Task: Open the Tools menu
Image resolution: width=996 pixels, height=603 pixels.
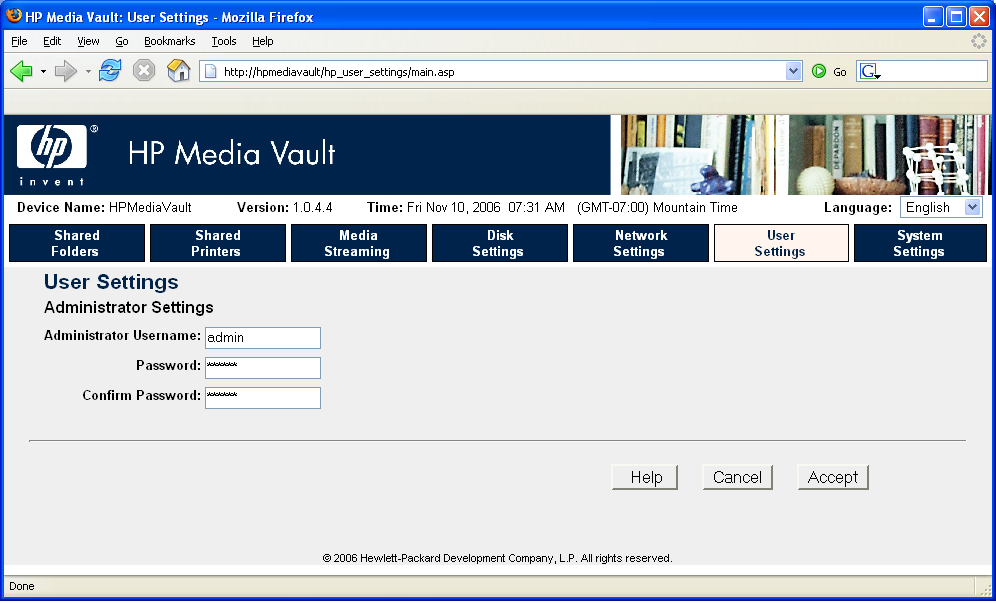Action: click(x=224, y=41)
